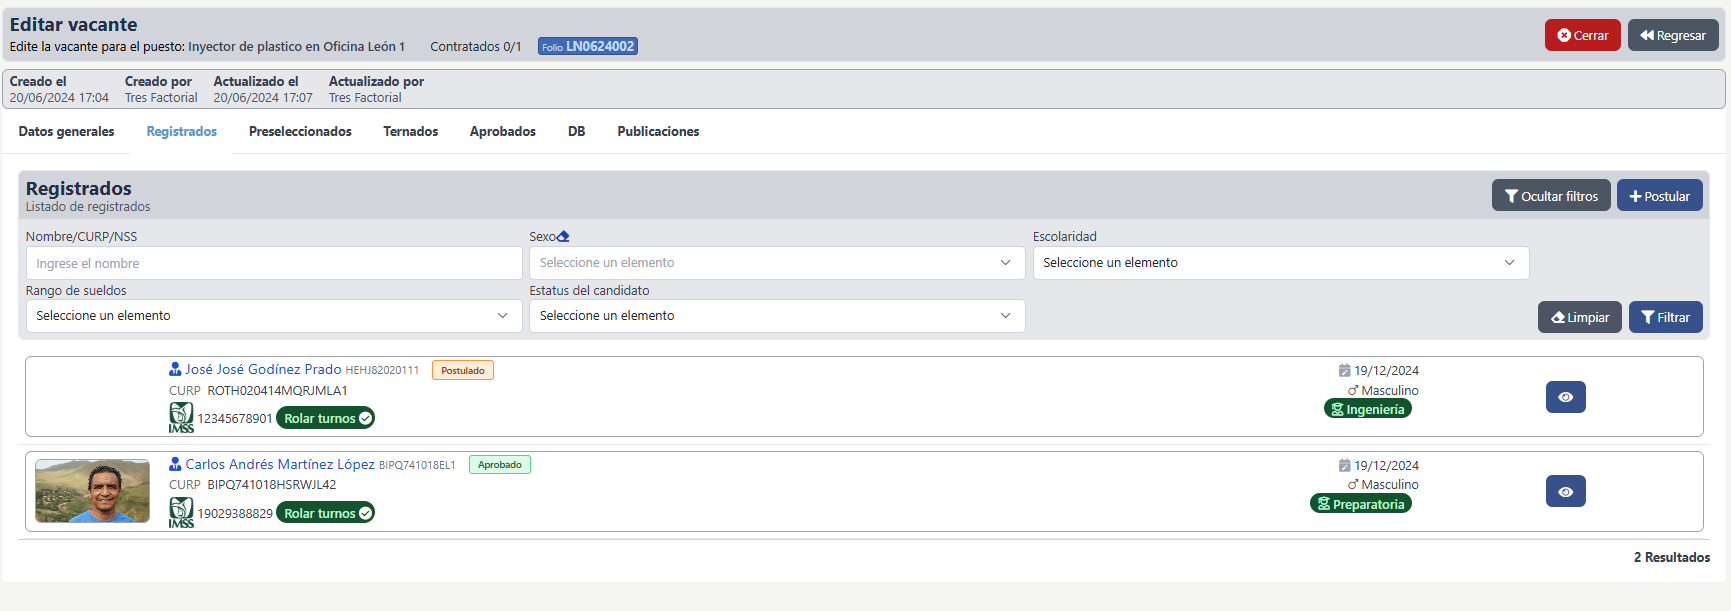Click the Regresar button
The width and height of the screenshot is (1731, 611).
point(1673,35)
